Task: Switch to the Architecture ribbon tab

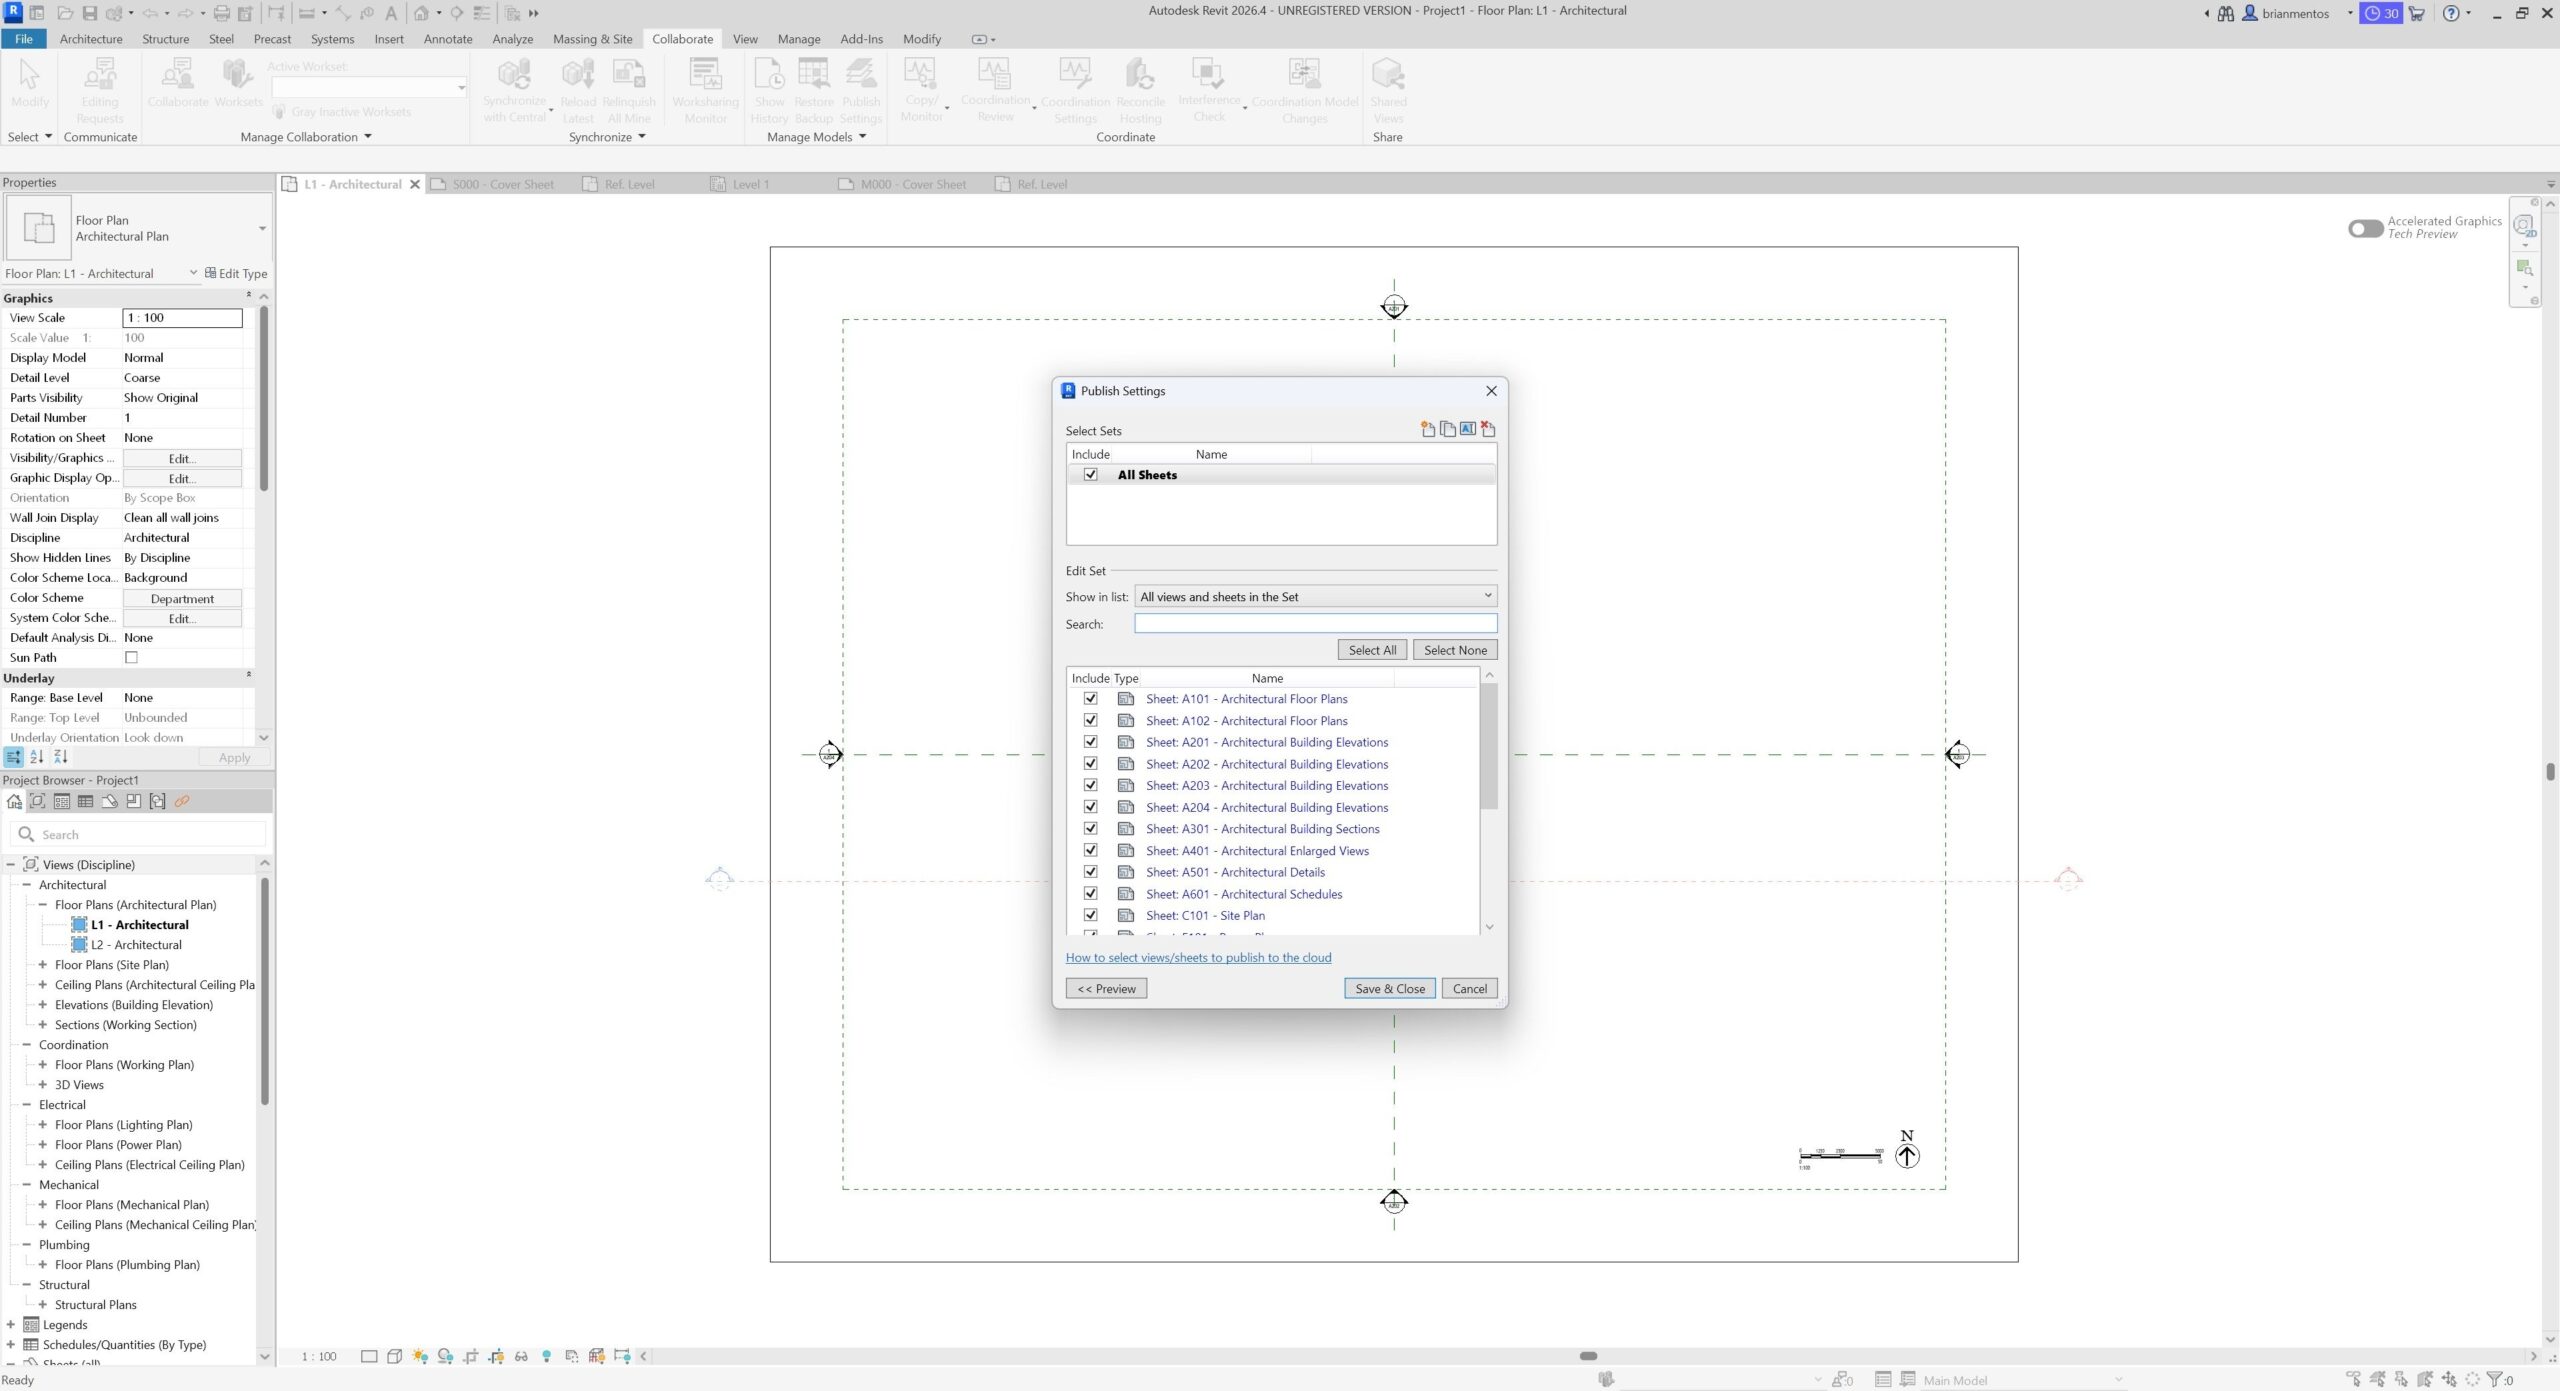Action: click(x=91, y=39)
